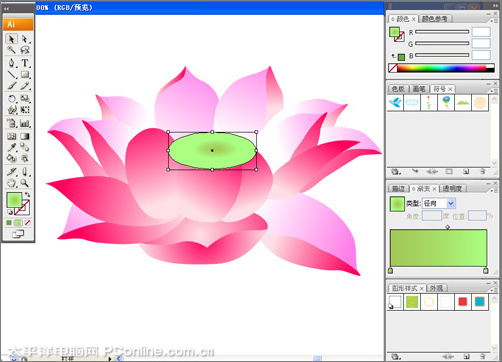The height and width of the screenshot is (362, 502).
Task: Open the gradient panel flyout menu
Action: click(493, 190)
